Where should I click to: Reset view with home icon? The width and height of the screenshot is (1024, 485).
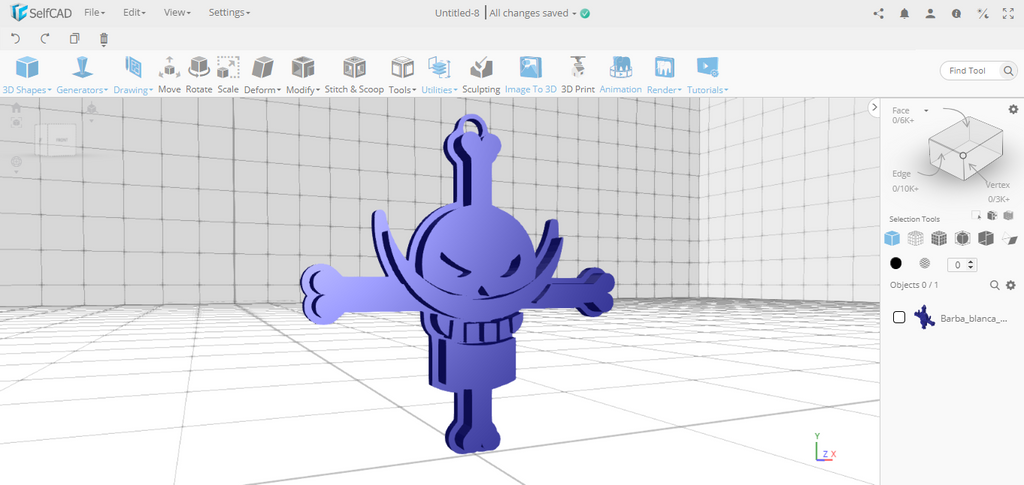click(16, 108)
